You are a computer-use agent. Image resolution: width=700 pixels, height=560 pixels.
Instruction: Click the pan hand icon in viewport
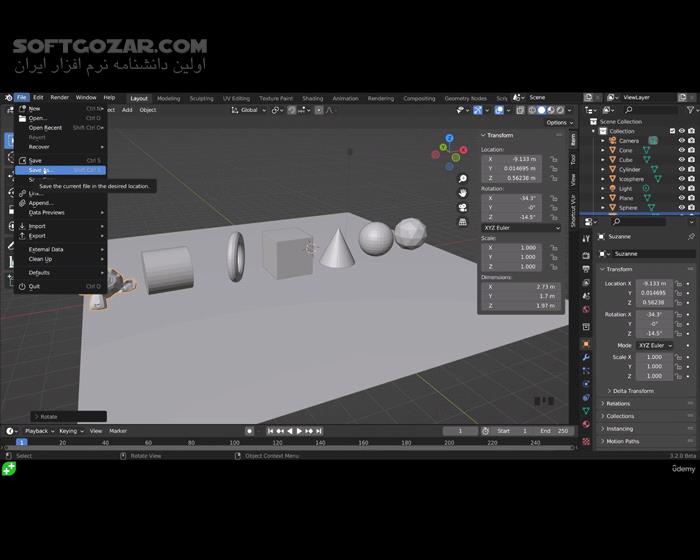pyautogui.click(x=465, y=191)
